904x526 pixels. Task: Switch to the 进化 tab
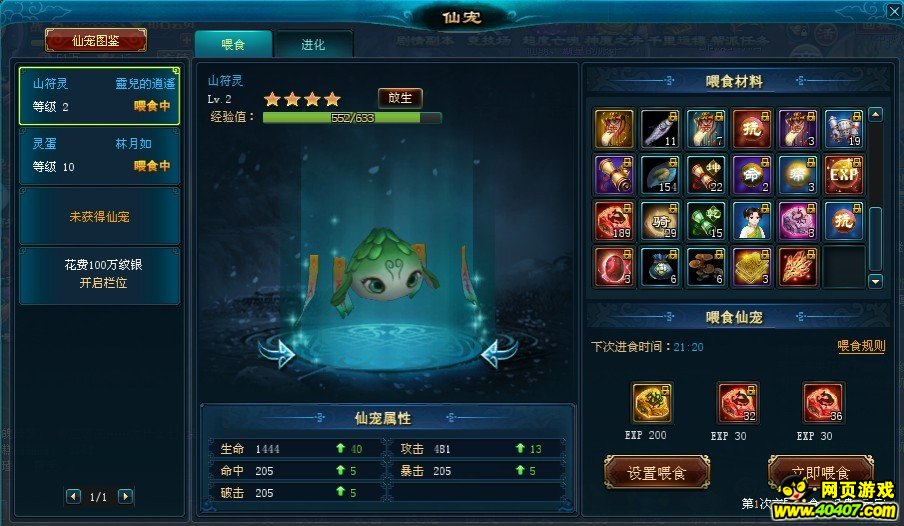pyautogui.click(x=313, y=44)
